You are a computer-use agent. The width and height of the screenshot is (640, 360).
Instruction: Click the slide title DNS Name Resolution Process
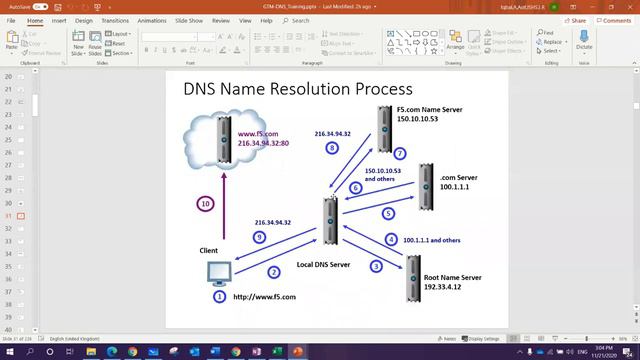[298, 89]
